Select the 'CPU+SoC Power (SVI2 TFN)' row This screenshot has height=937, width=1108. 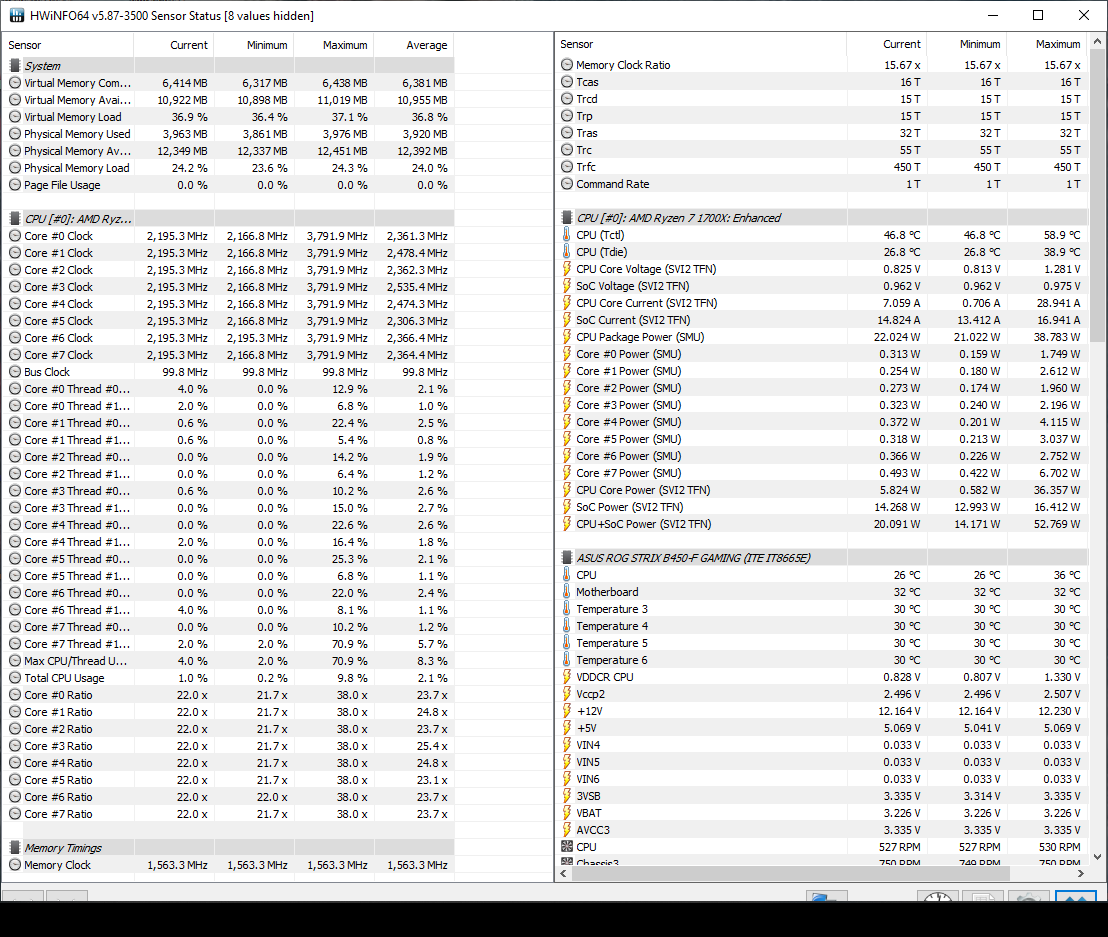coord(823,524)
